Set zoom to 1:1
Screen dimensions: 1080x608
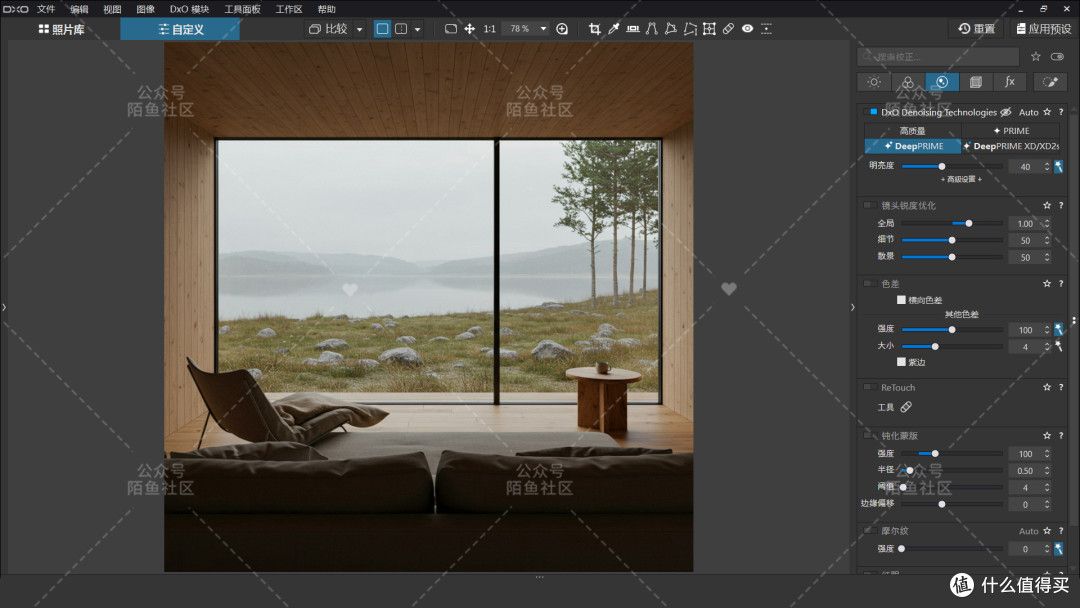pyautogui.click(x=489, y=29)
